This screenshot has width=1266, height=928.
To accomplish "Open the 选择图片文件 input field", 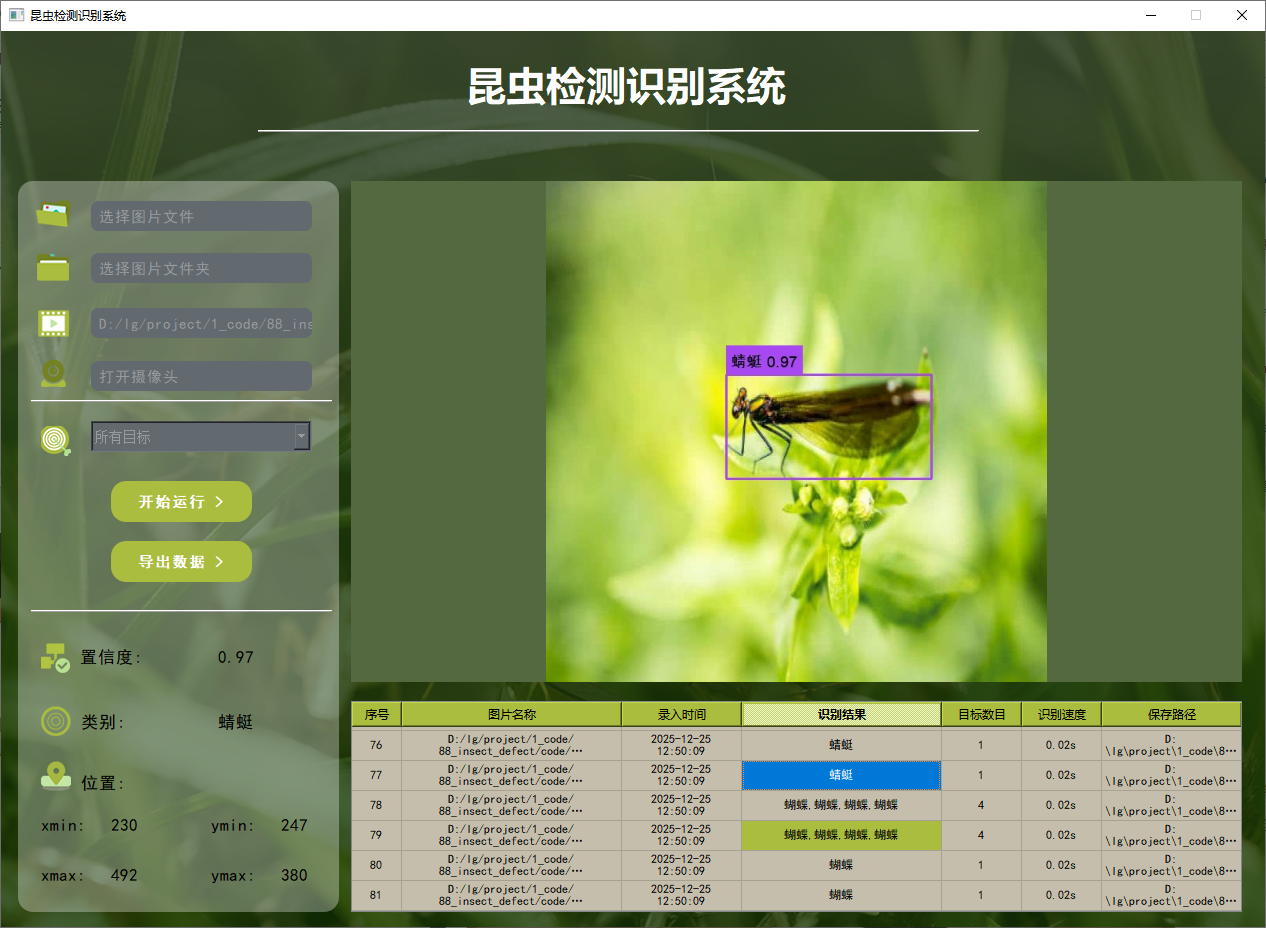I will 201,216.
